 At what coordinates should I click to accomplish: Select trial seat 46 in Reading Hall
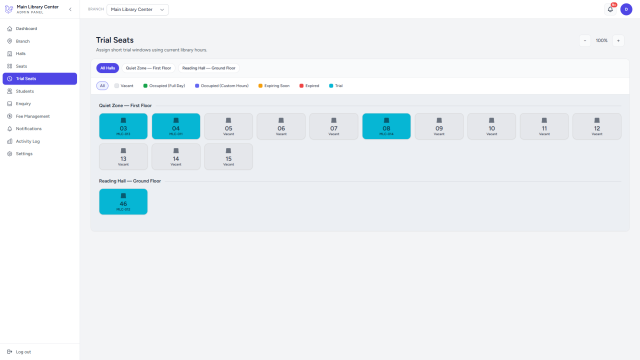point(123,202)
